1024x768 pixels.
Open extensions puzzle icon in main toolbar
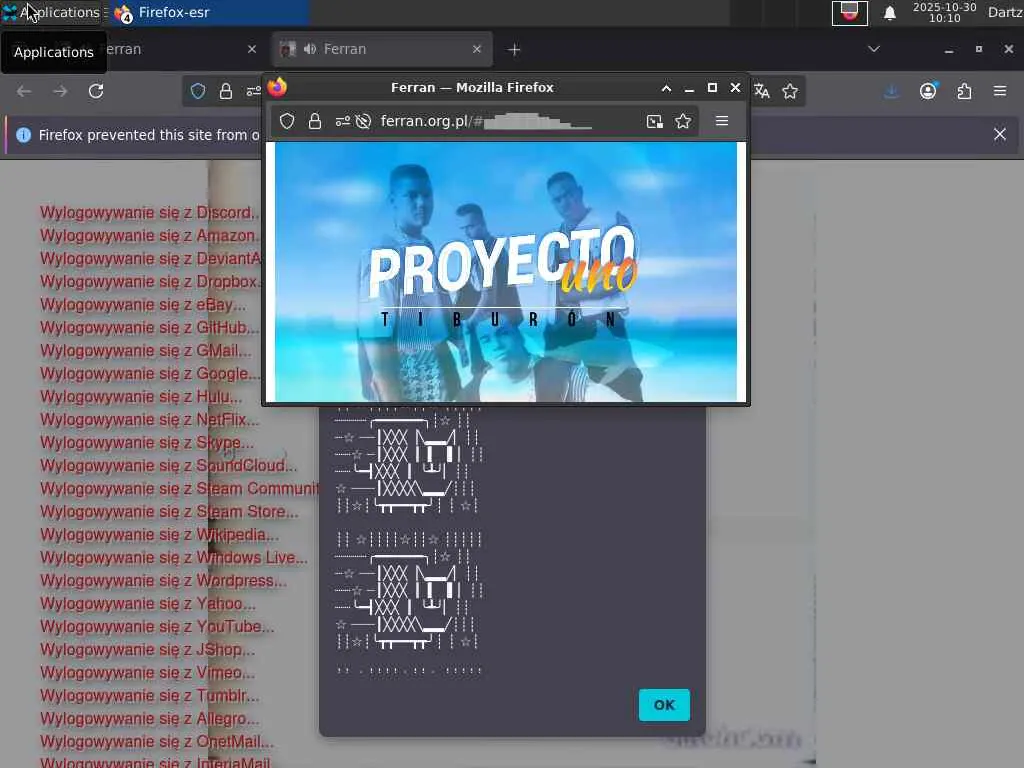pyautogui.click(x=964, y=91)
